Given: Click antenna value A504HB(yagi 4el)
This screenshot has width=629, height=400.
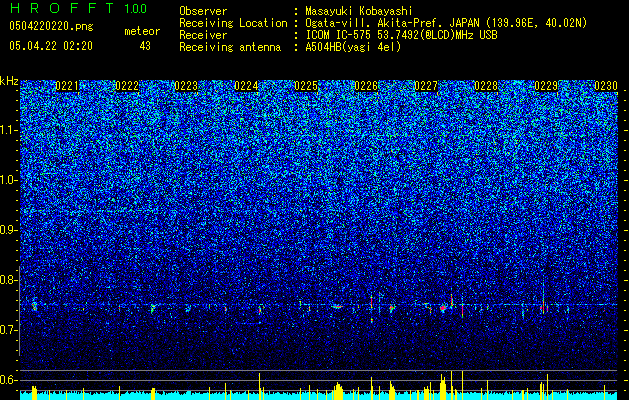Looking at the screenshot, I should (353, 47).
